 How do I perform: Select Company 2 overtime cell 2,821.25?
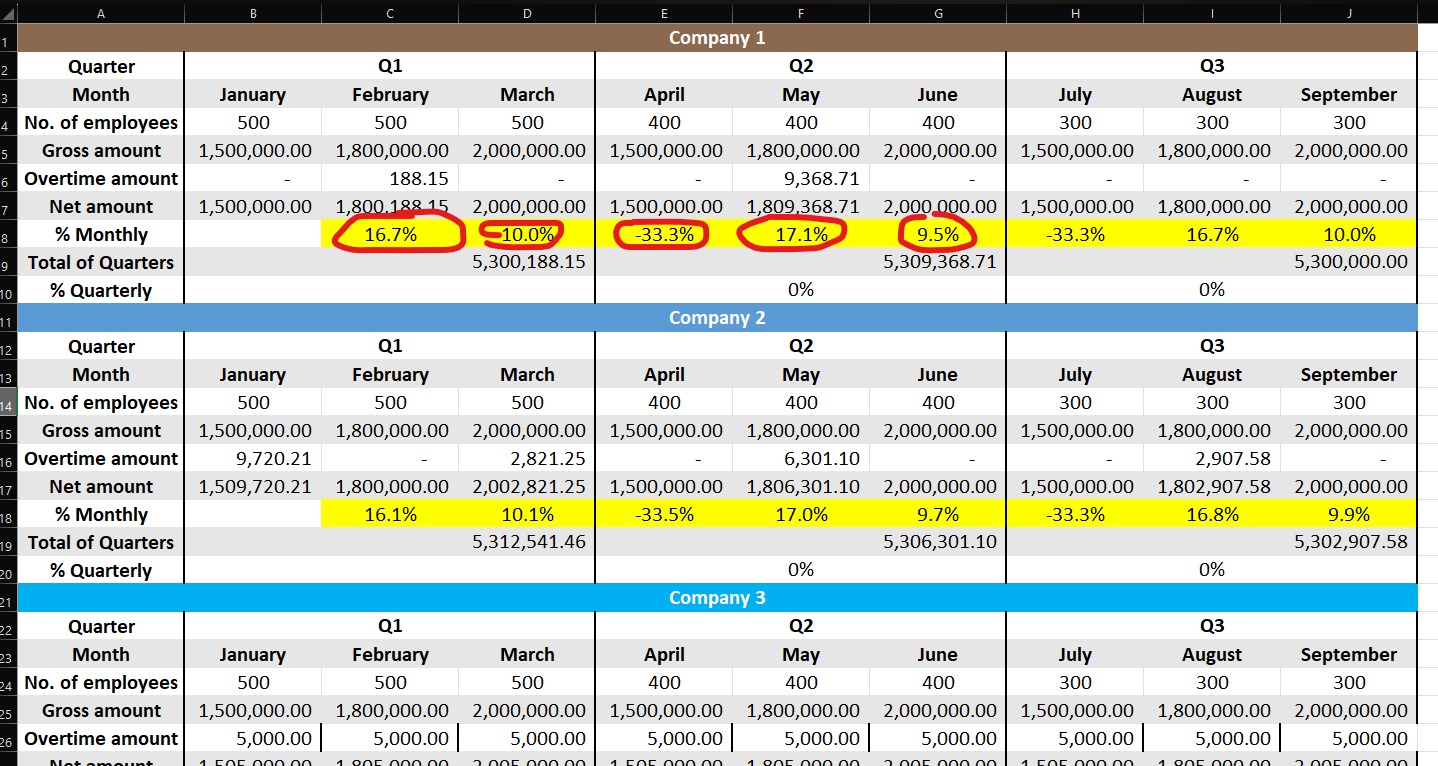(527, 459)
